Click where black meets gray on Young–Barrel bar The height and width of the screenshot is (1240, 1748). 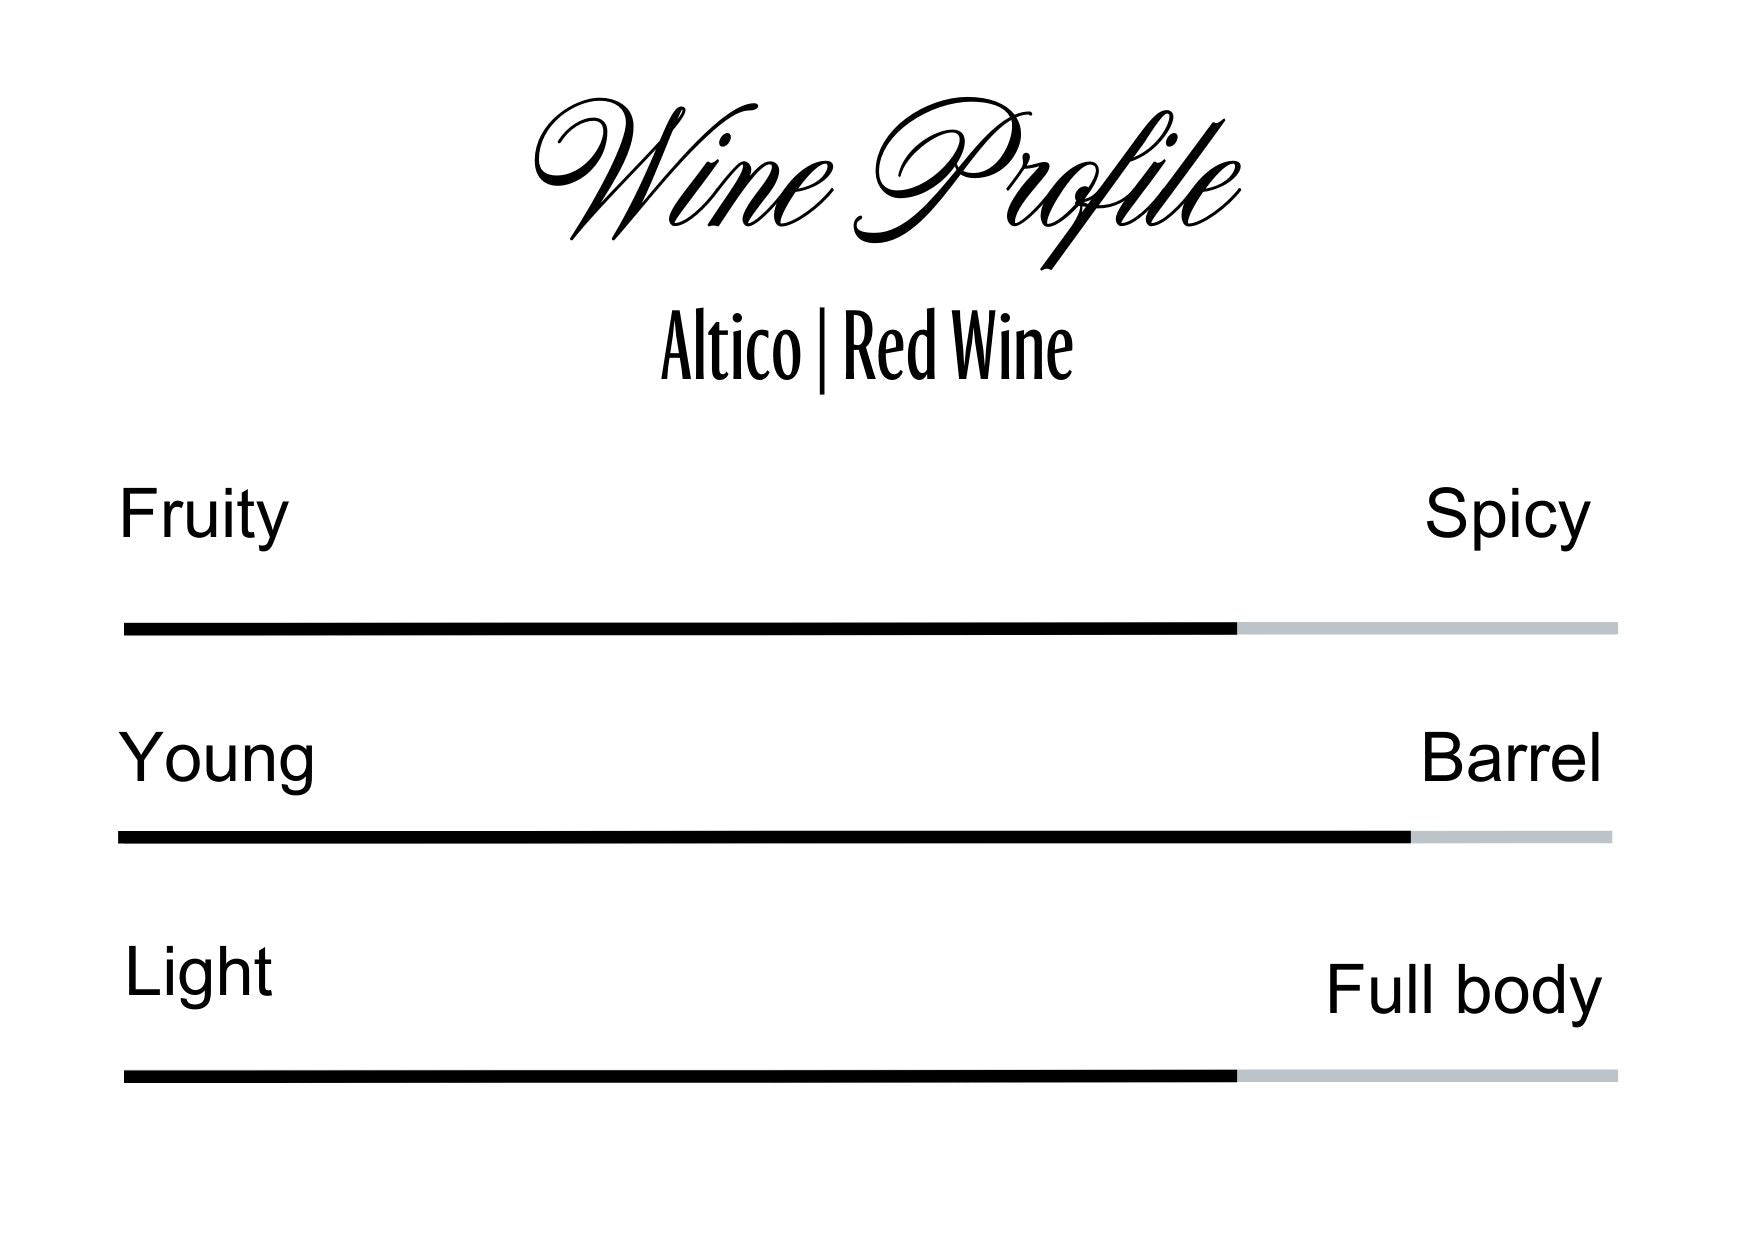pyautogui.click(x=1411, y=837)
